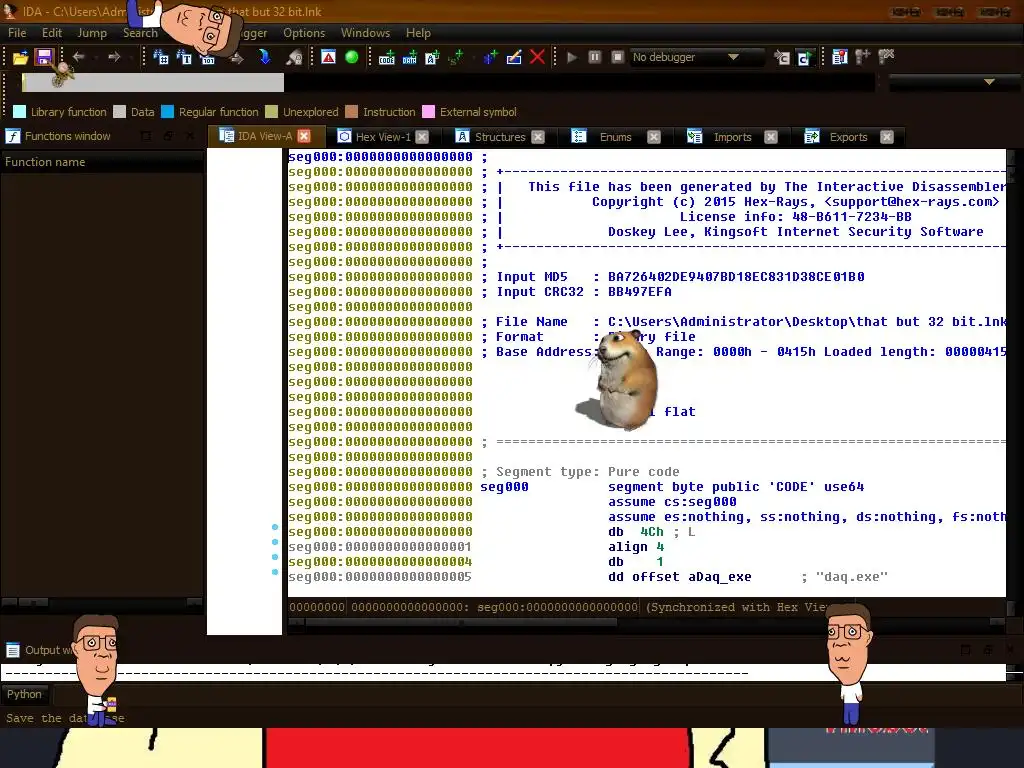The width and height of the screenshot is (1024, 768).
Task: Click the 'C' attach process icon
Action: pyautogui.click(x=782, y=58)
